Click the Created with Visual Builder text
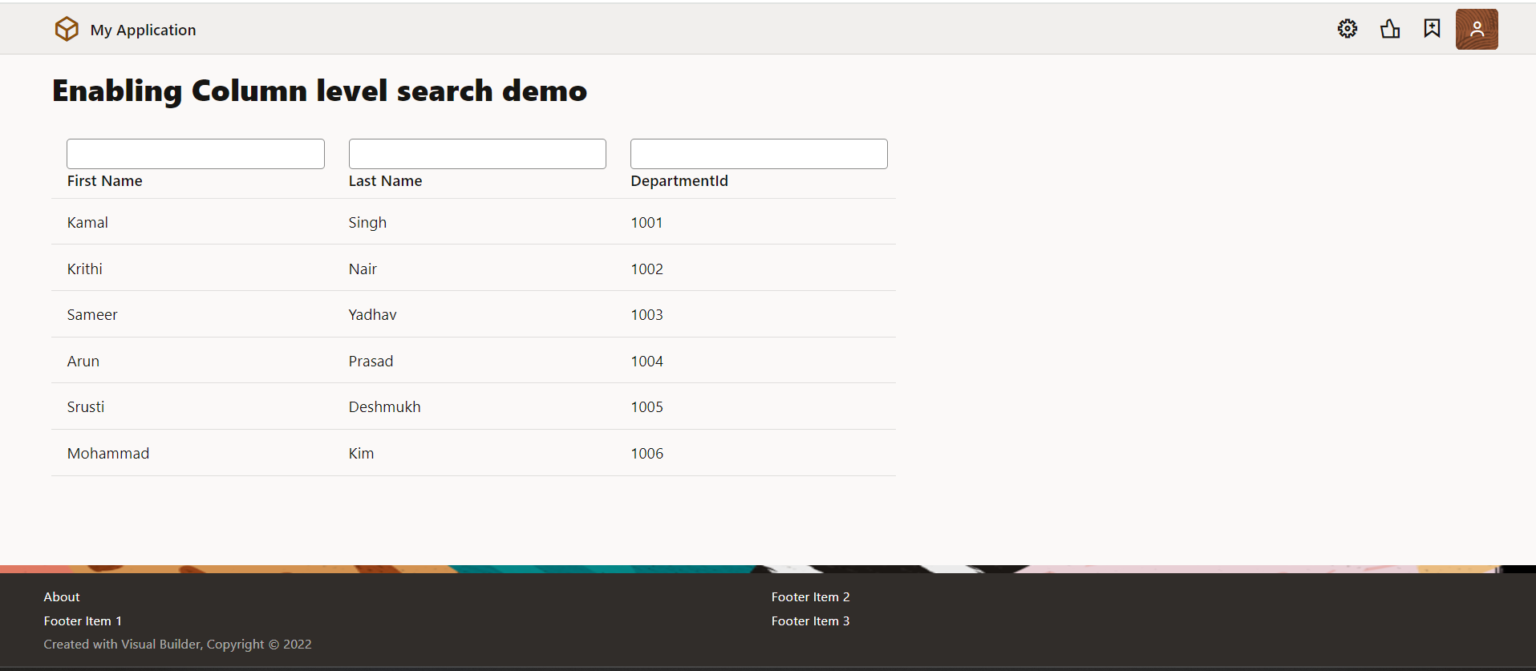Viewport: 1536px width, 671px height. (x=177, y=644)
